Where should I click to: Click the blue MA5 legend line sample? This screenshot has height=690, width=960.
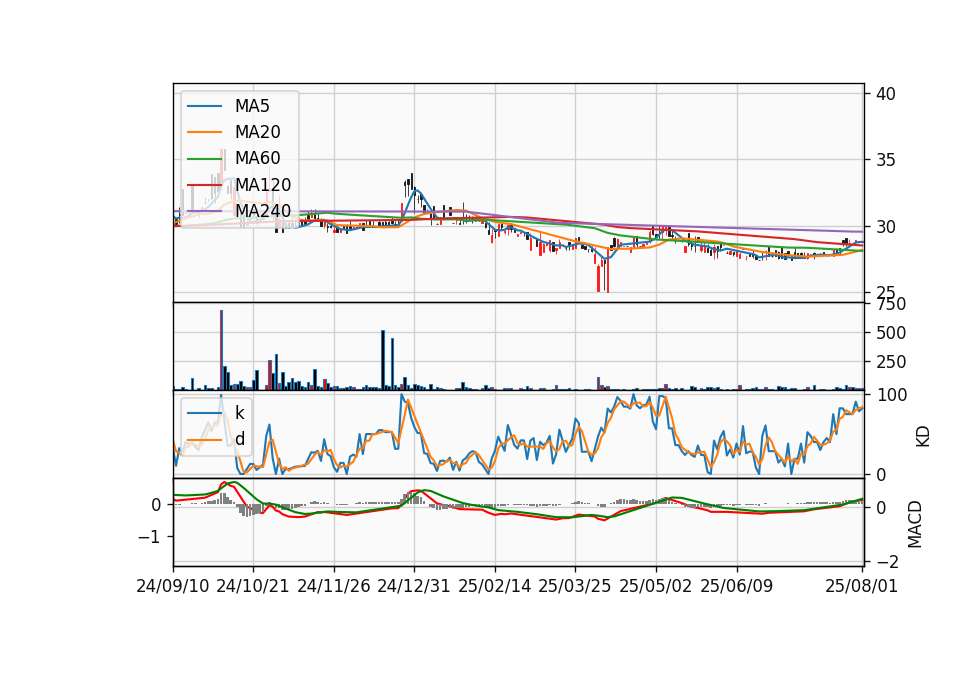tap(204, 106)
